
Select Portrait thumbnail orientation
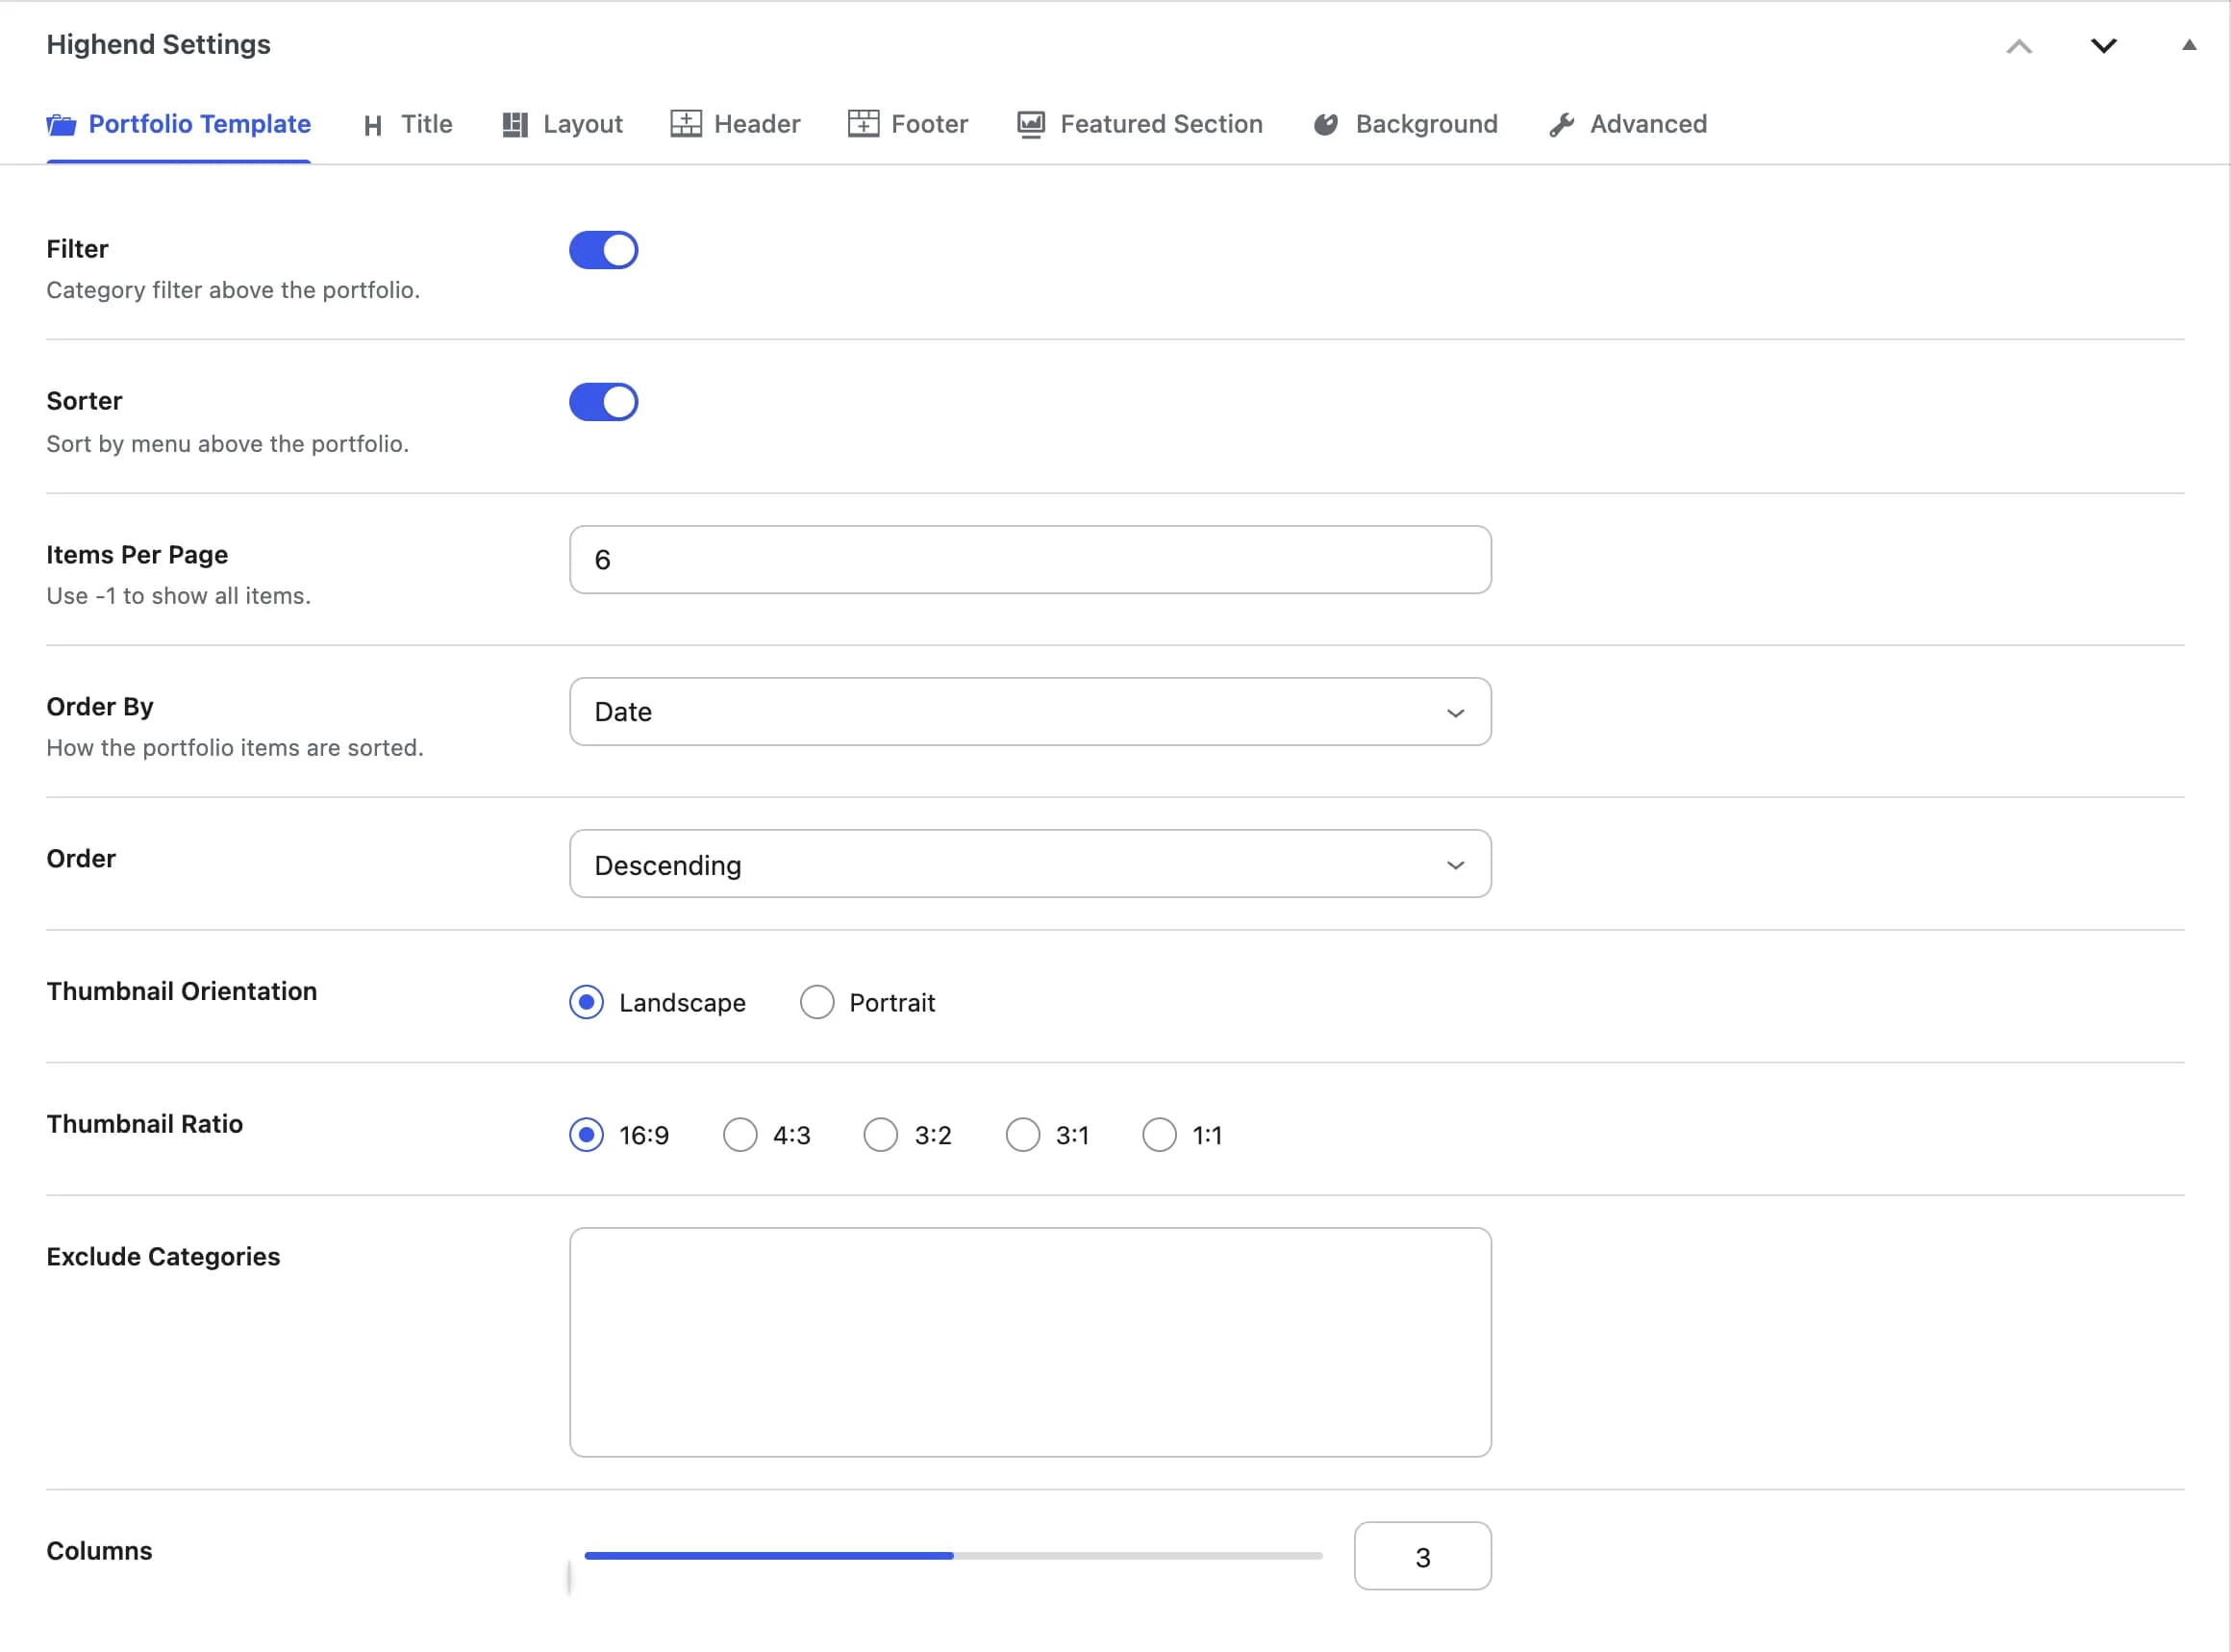click(x=817, y=1002)
